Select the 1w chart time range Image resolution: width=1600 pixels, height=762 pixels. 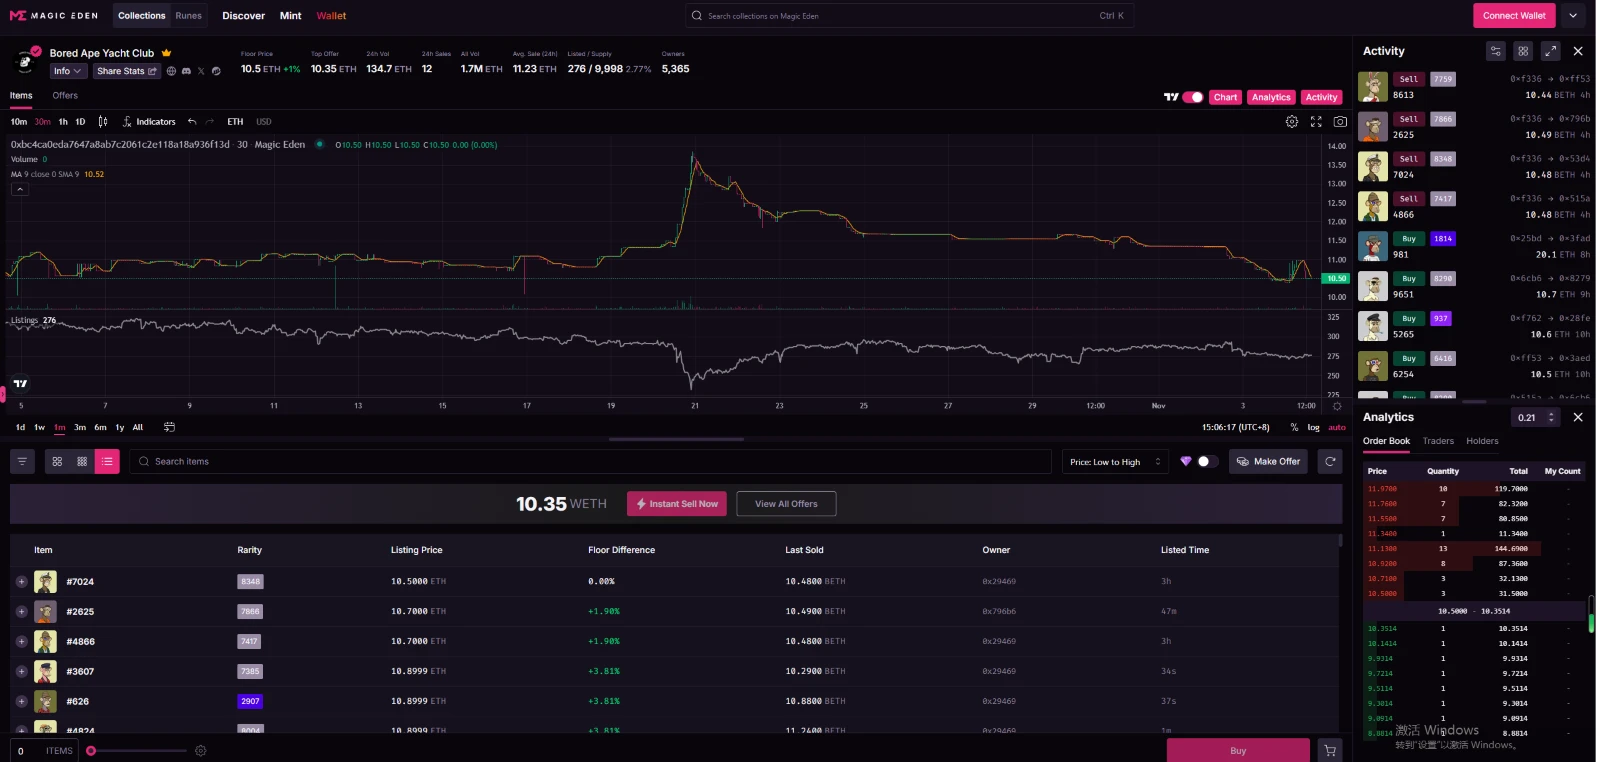pos(40,427)
